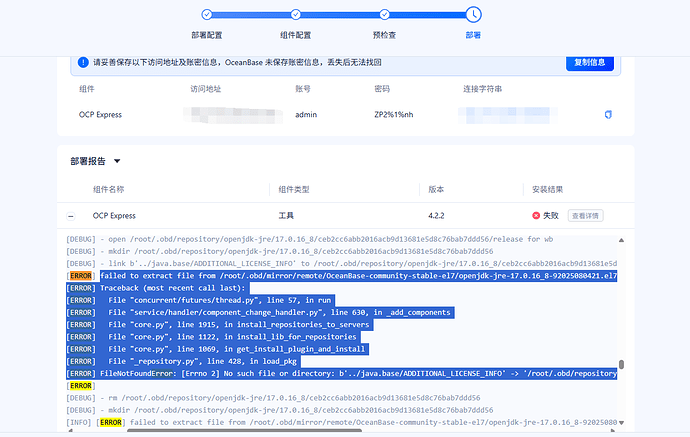The height and width of the screenshot is (437, 690).
Task: Open 查看详情 for OCP Express
Action: pos(586,215)
